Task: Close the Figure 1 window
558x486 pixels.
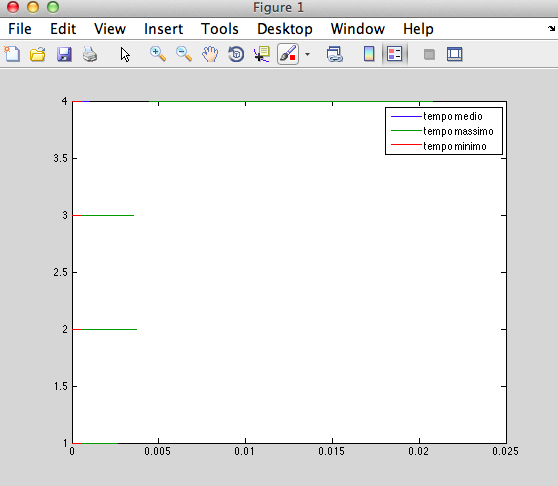Action: 13,7
